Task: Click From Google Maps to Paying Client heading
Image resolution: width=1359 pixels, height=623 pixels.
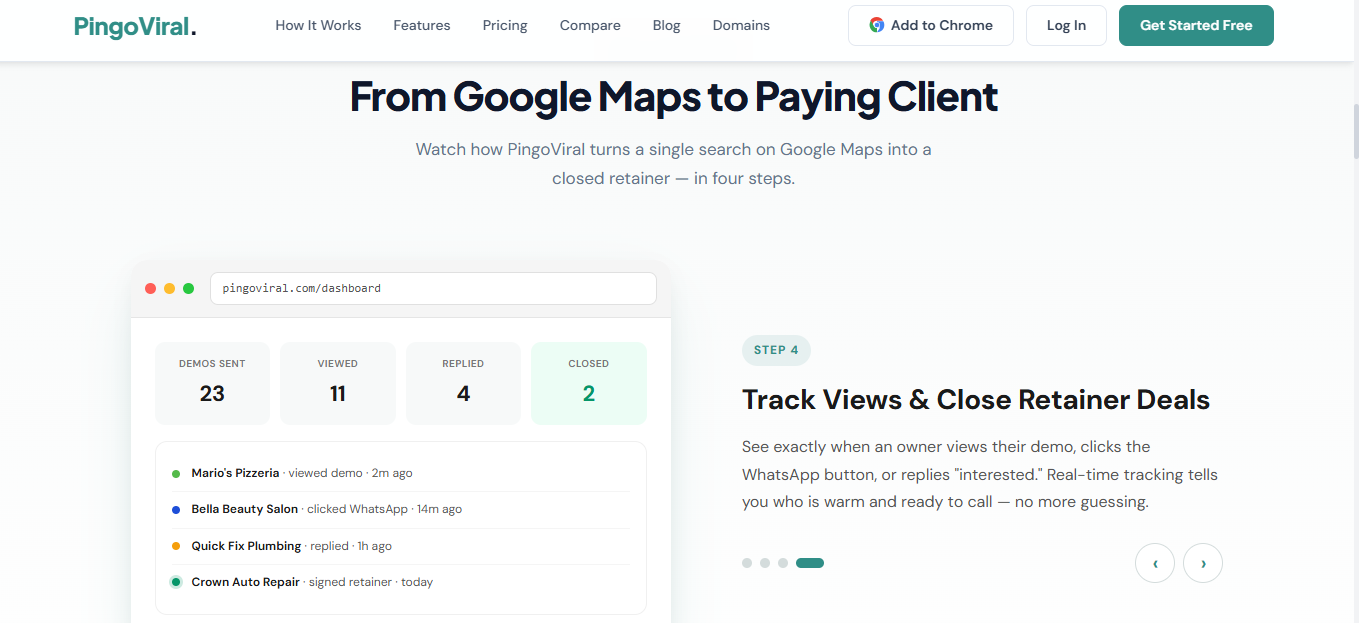Action: (674, 97)
